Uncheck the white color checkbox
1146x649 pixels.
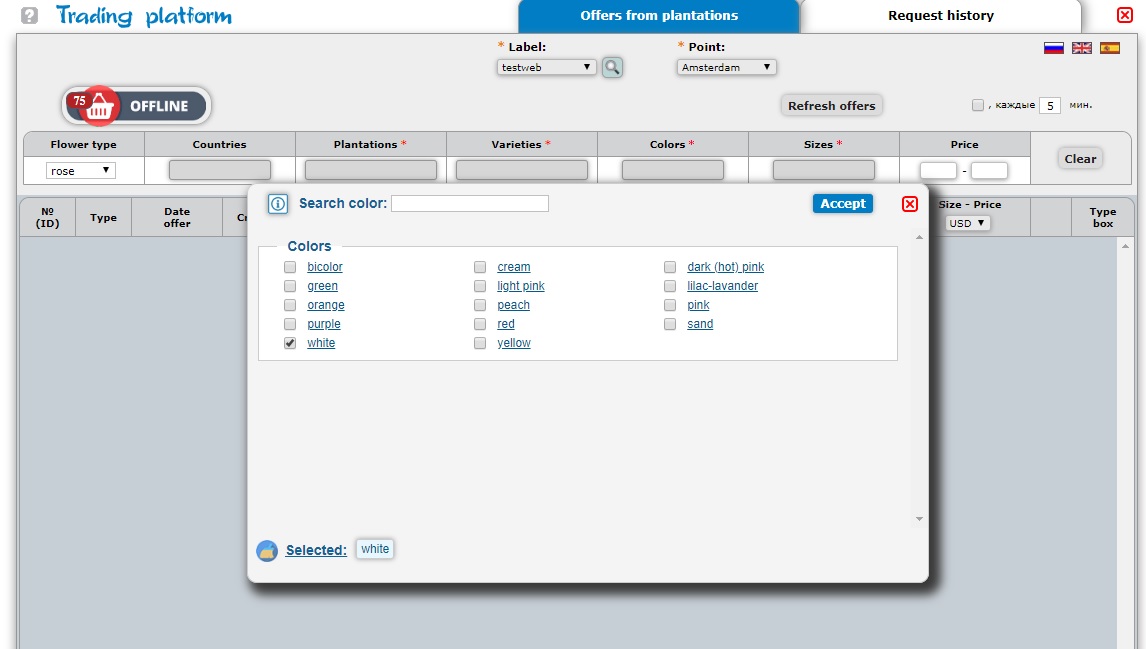point(290,343)
